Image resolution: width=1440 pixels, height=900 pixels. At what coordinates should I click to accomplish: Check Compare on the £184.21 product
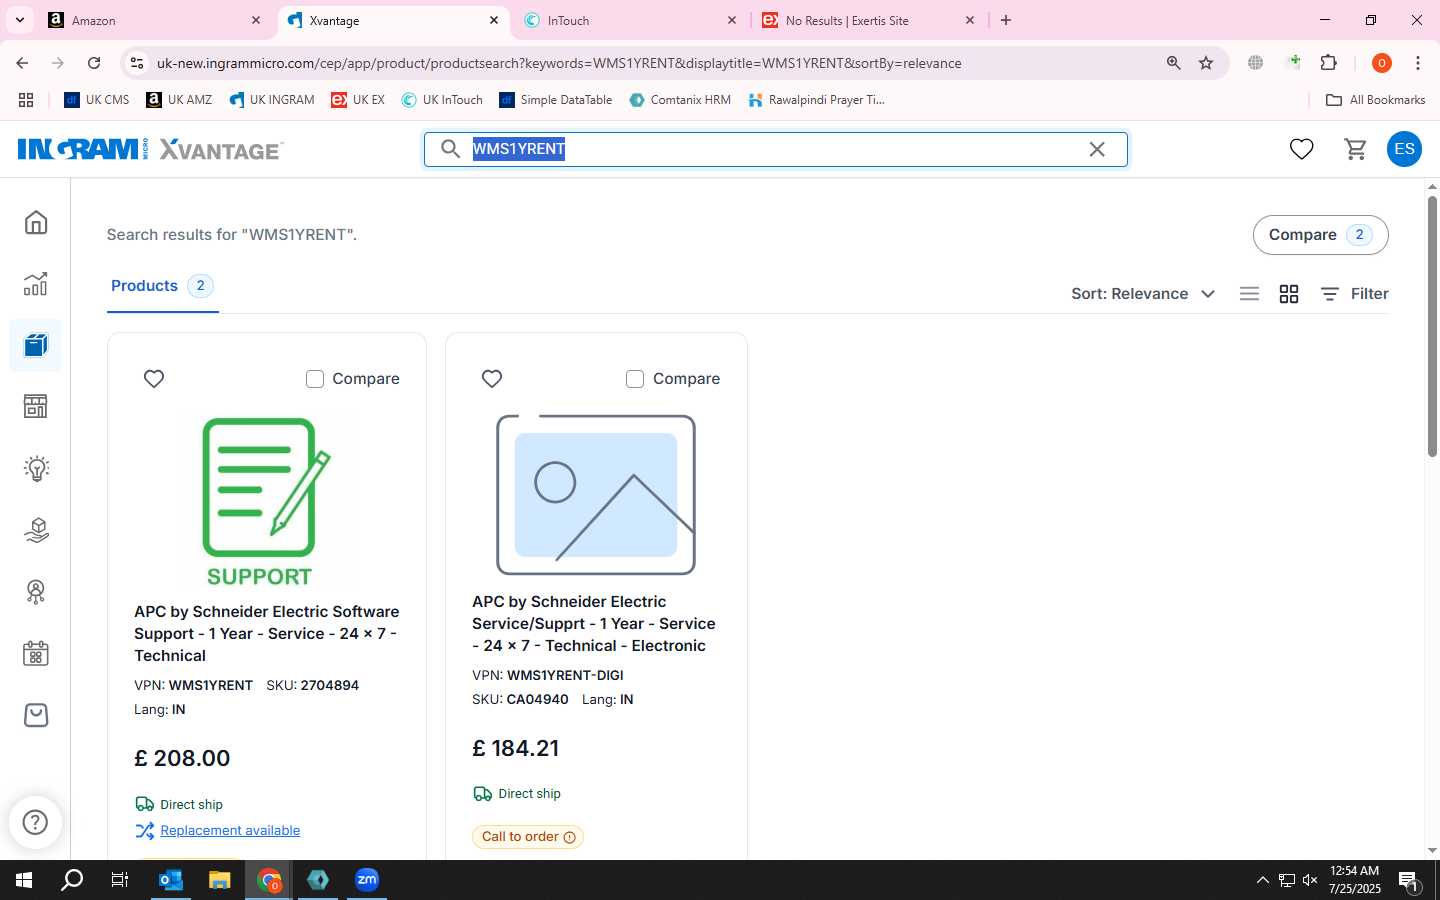pyautogui.click(x=635, y=379)
